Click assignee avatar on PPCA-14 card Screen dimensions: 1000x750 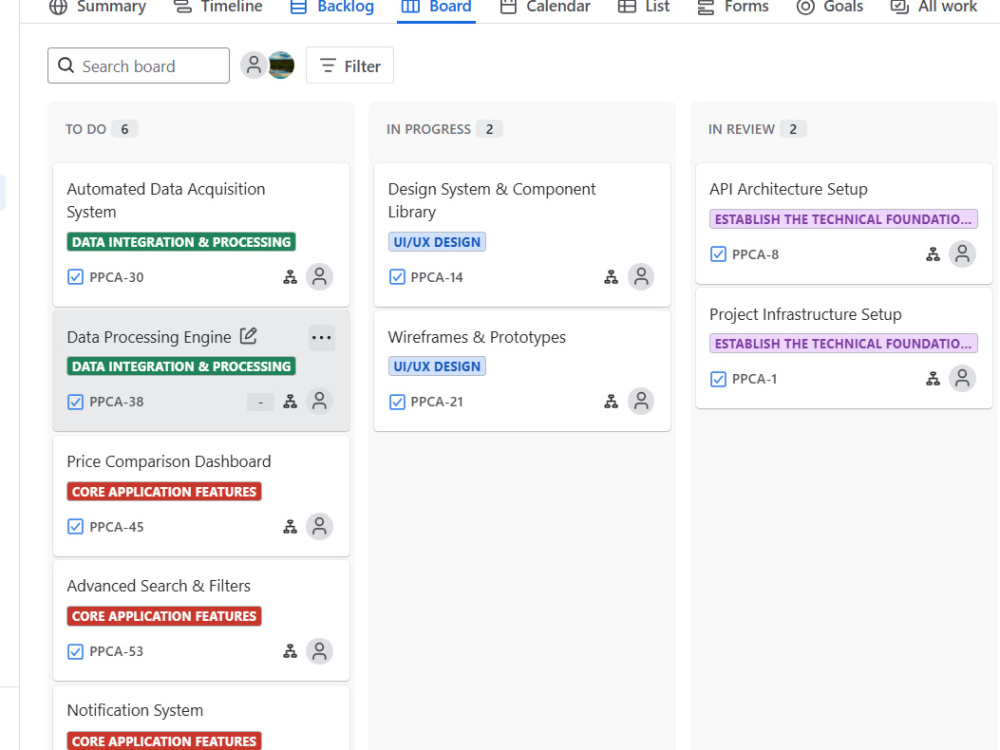641,277
